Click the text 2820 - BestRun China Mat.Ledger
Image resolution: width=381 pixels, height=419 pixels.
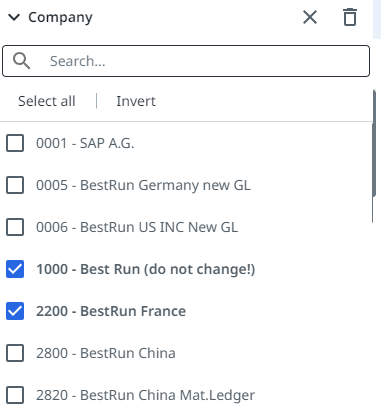pyautogui.click(x=145, y=395)
